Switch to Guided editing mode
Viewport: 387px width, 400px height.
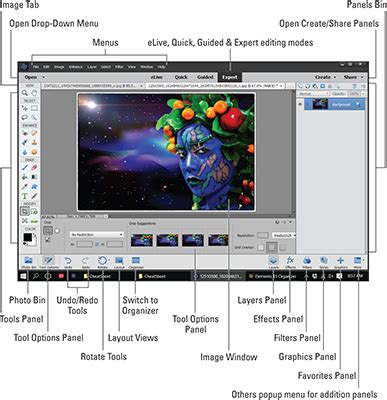205,77
